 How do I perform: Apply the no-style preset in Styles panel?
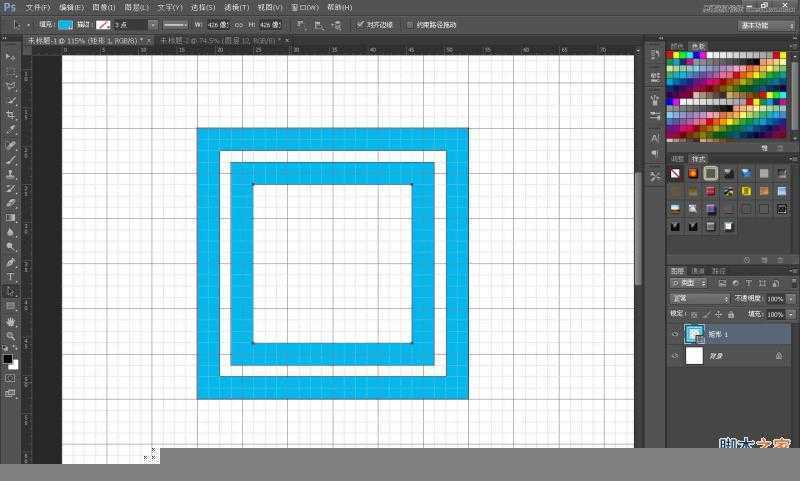[x=675, y=173]
